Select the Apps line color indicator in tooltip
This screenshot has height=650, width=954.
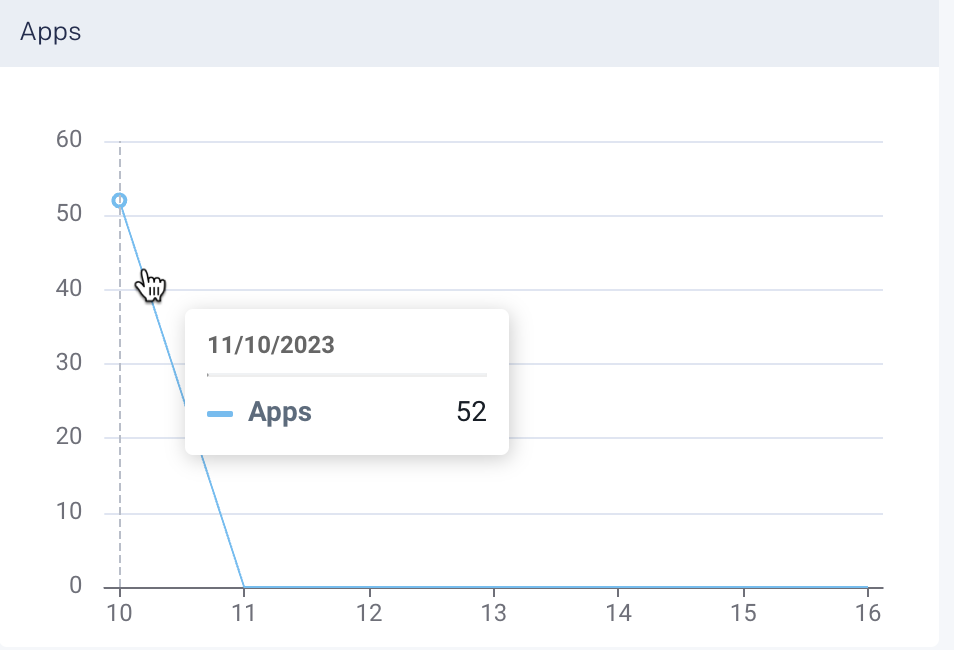(222, 412)
